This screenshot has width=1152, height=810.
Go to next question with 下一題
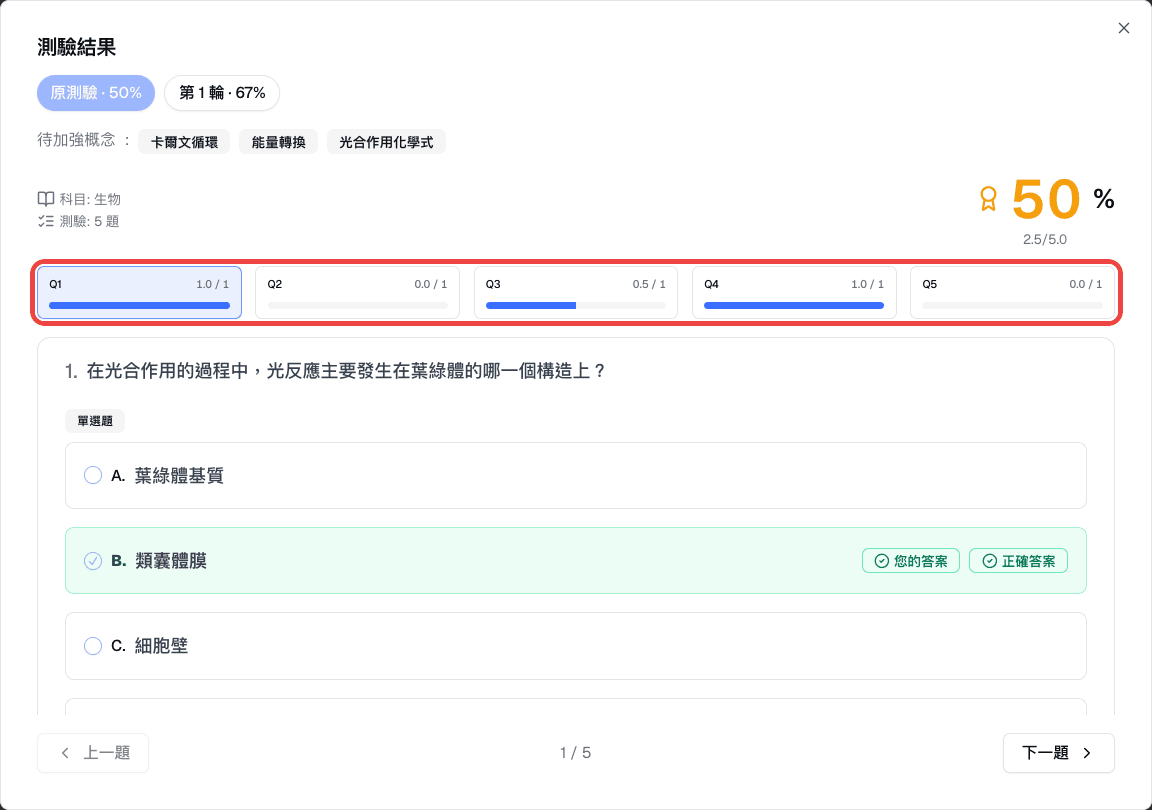coord(1059,753)
